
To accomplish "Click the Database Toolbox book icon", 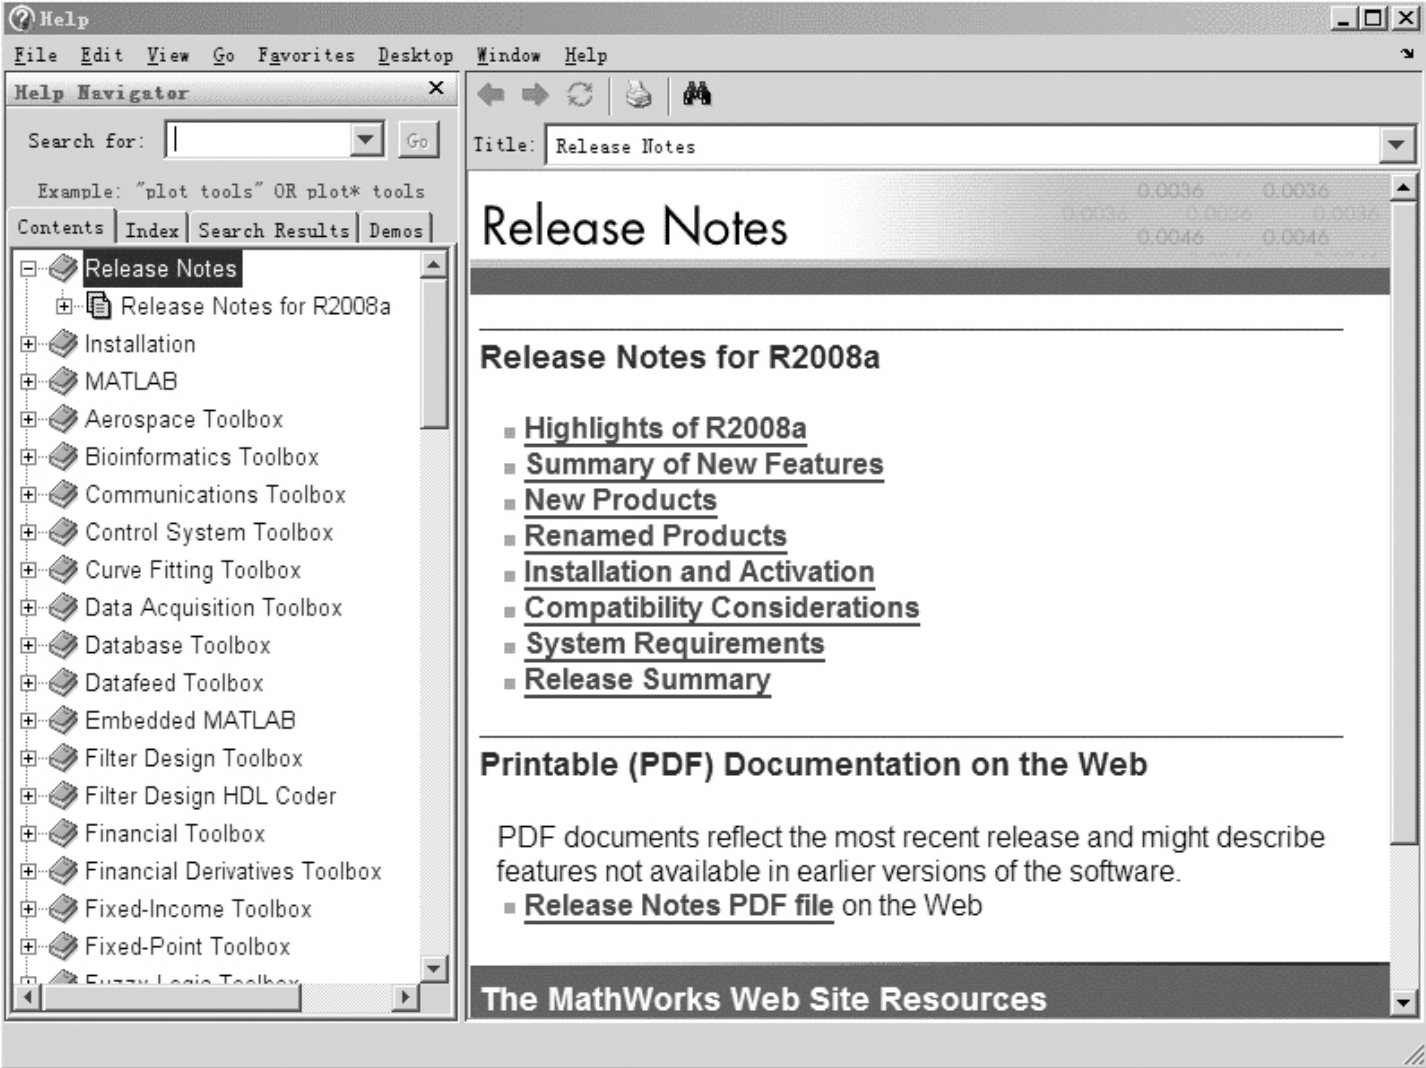I will pyautogui.click(x=63, y=645).
